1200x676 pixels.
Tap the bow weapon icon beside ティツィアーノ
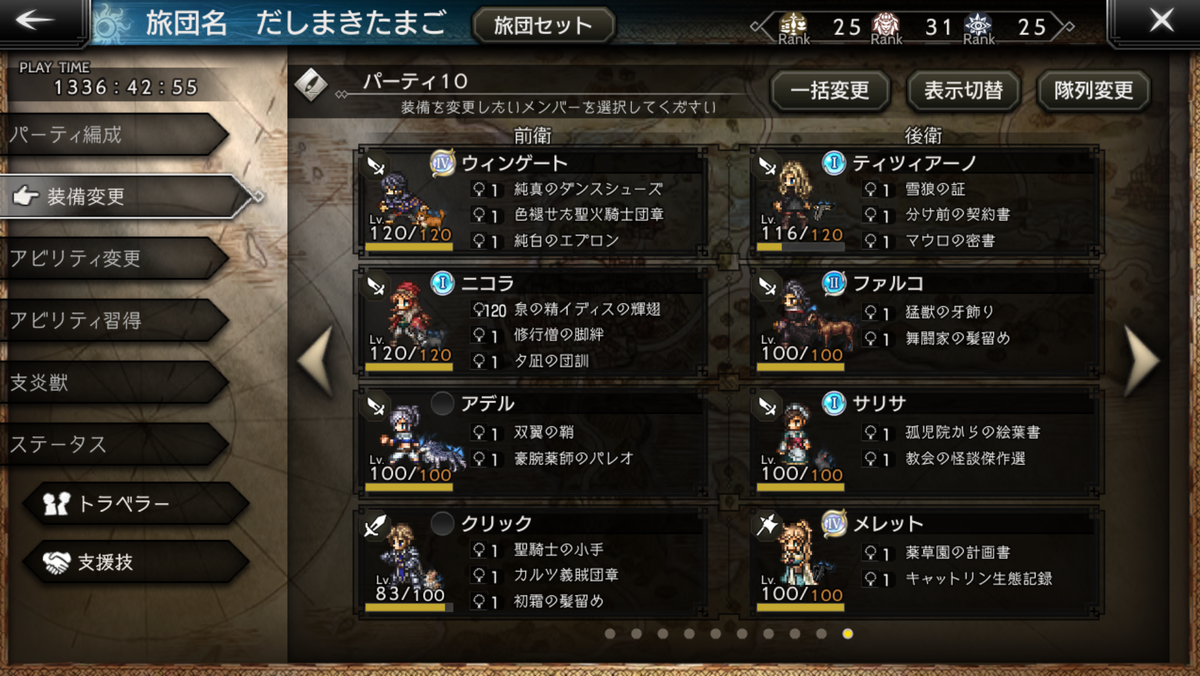(768, 165)
